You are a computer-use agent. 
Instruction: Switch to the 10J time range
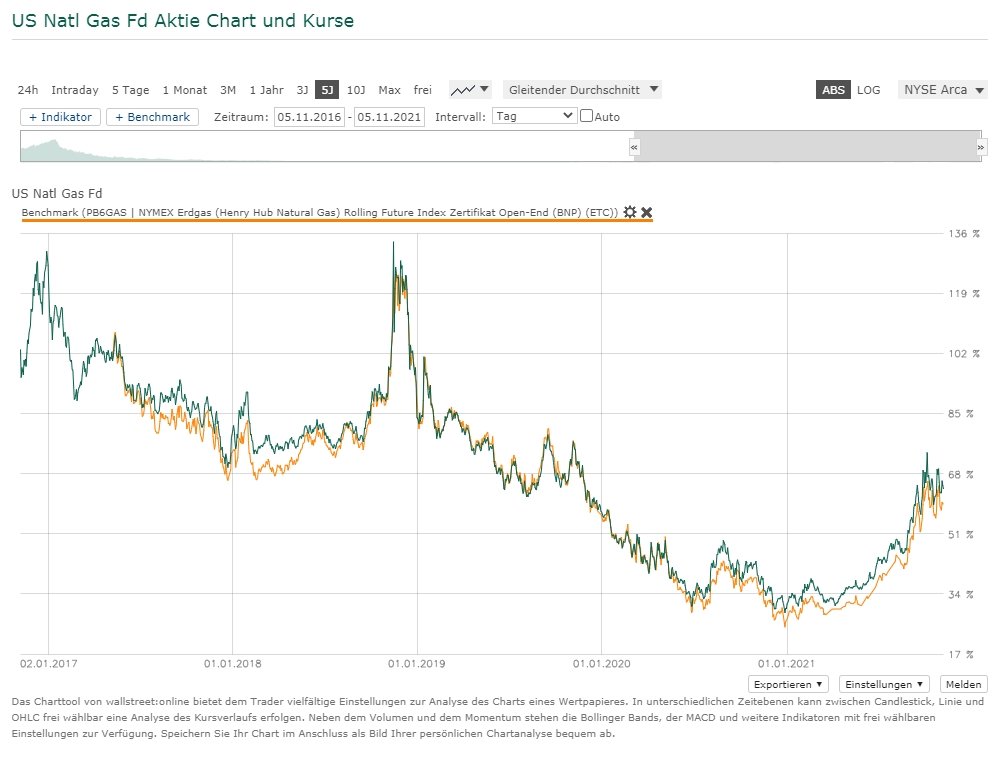point(356,90)
